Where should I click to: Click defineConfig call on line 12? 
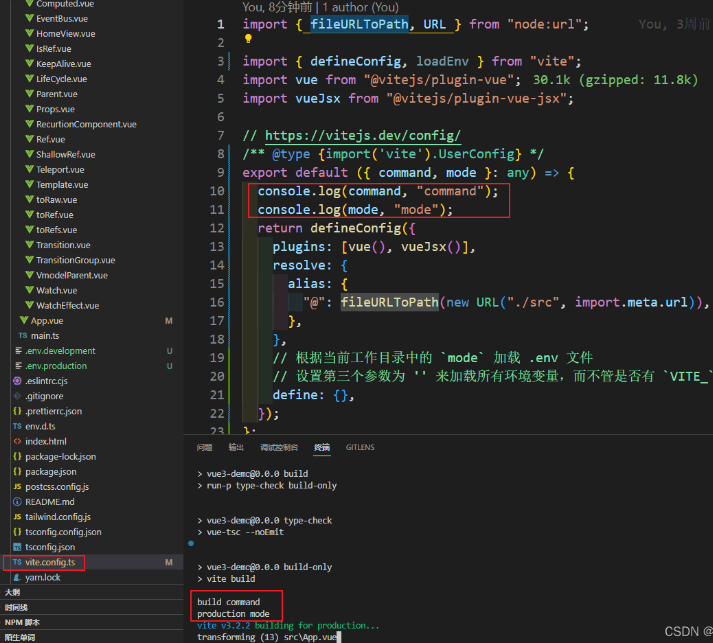click(x=356, y=228)
